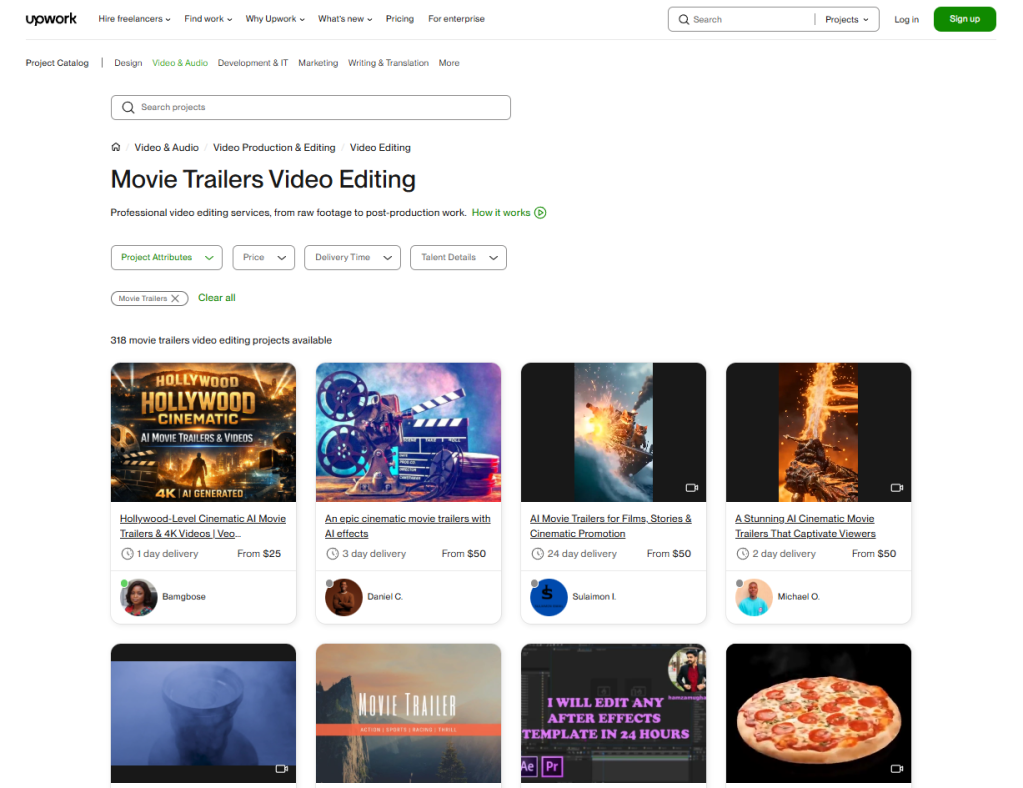
Task: Click the Search projects input field
Action: pos(310,107)
